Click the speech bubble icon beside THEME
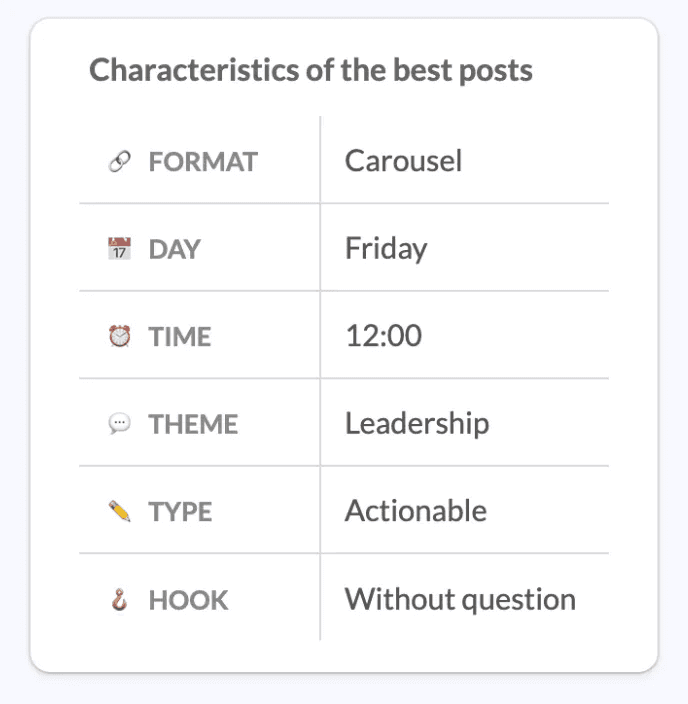The height and width of the screenshot is (704, 688). 119,423
